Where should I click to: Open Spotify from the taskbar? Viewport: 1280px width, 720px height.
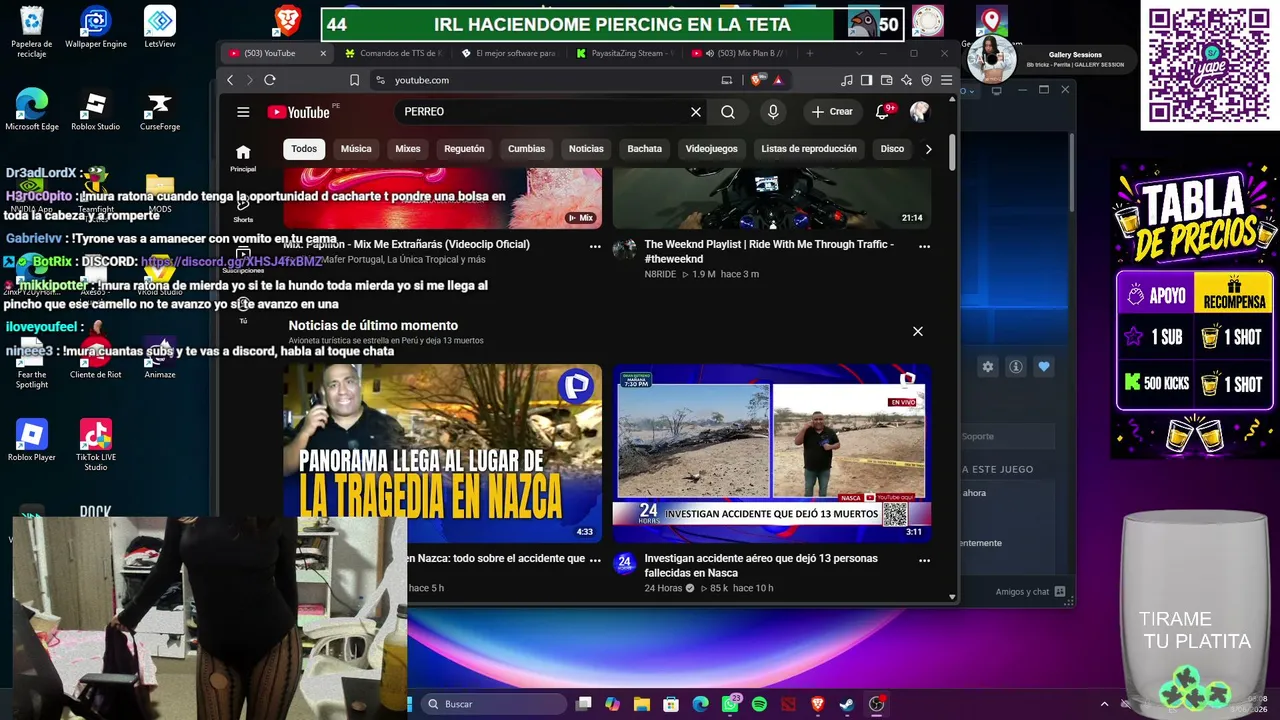point(759,704)
